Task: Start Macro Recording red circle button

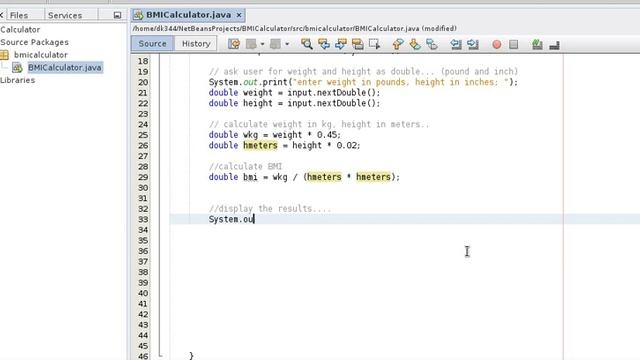Action: click(x=496, y=44)
